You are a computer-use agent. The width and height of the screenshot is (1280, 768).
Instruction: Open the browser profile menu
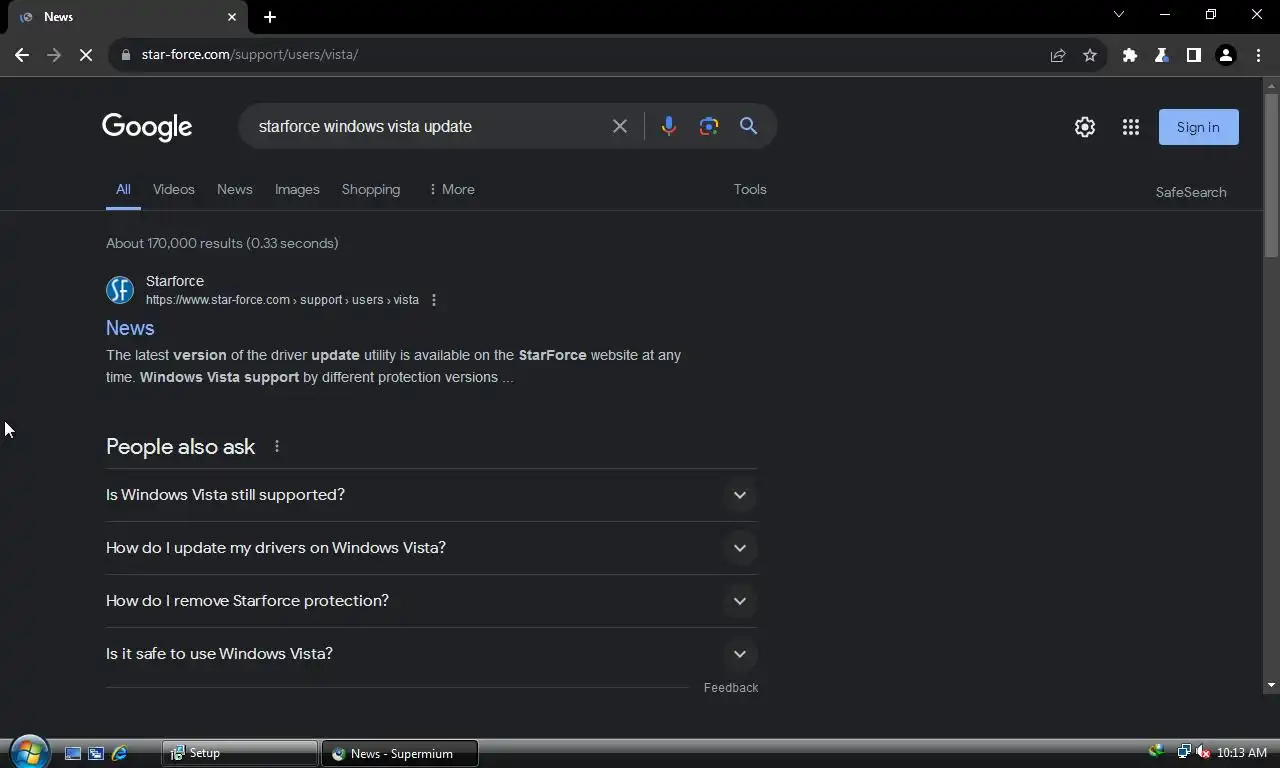click(1226, 55)
